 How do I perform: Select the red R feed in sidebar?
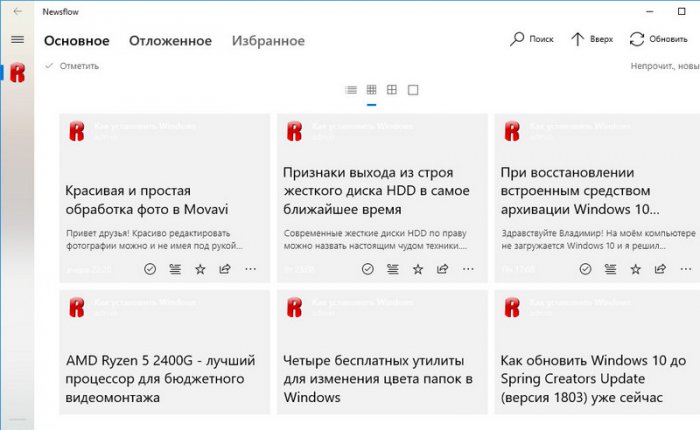point(17,73)
